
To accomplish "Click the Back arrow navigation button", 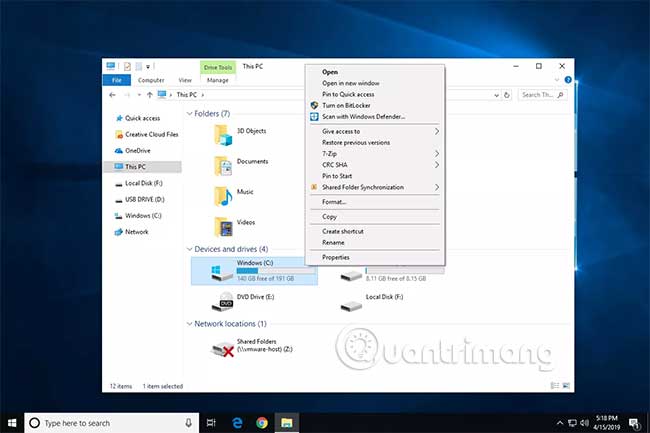I will (x=112, y=95).
